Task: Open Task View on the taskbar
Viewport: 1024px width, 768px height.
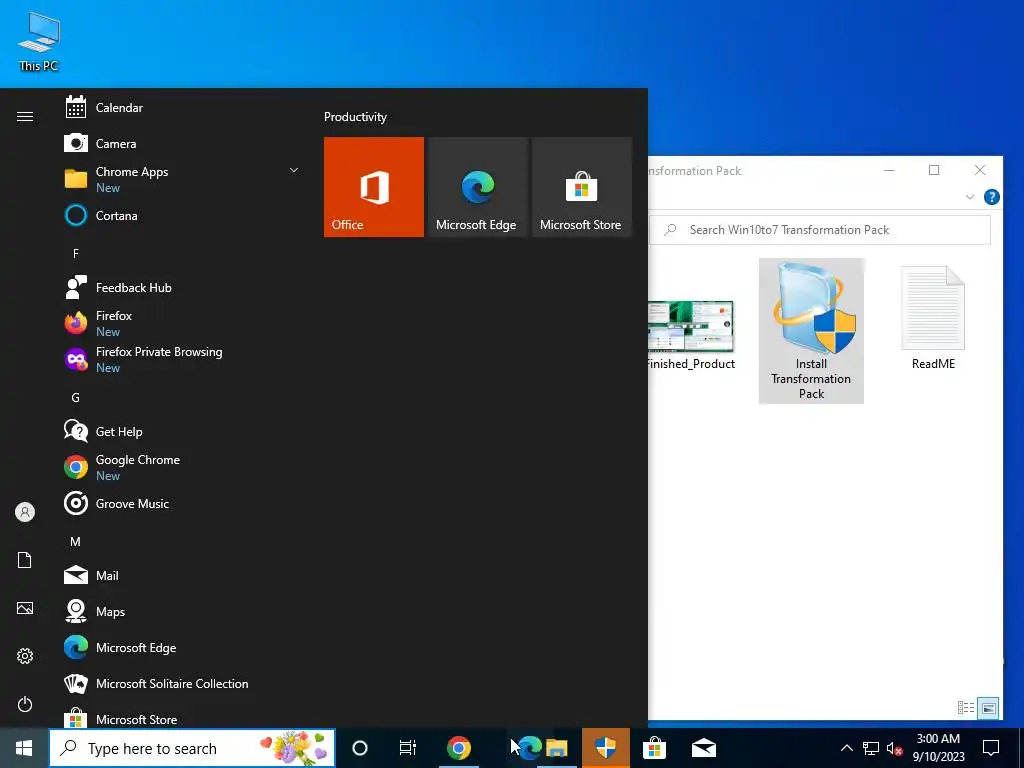Action: (x=408, y=748)
